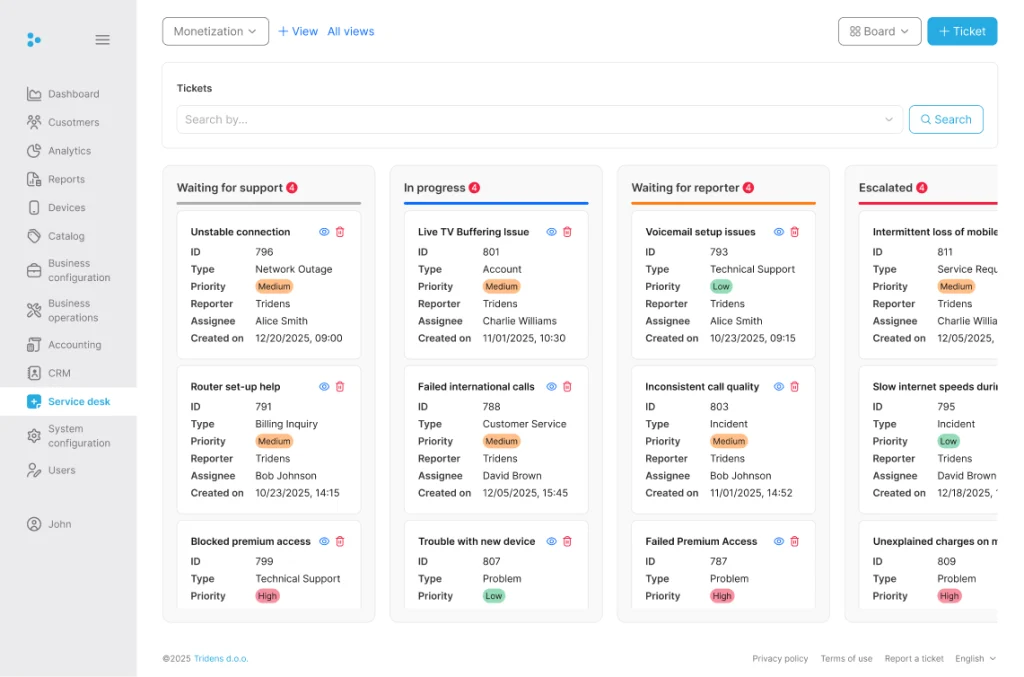1024x677 pixels.
Task: Delete the Router set-up help ticket
Action: pyautogui.click(x=340, y=387)
